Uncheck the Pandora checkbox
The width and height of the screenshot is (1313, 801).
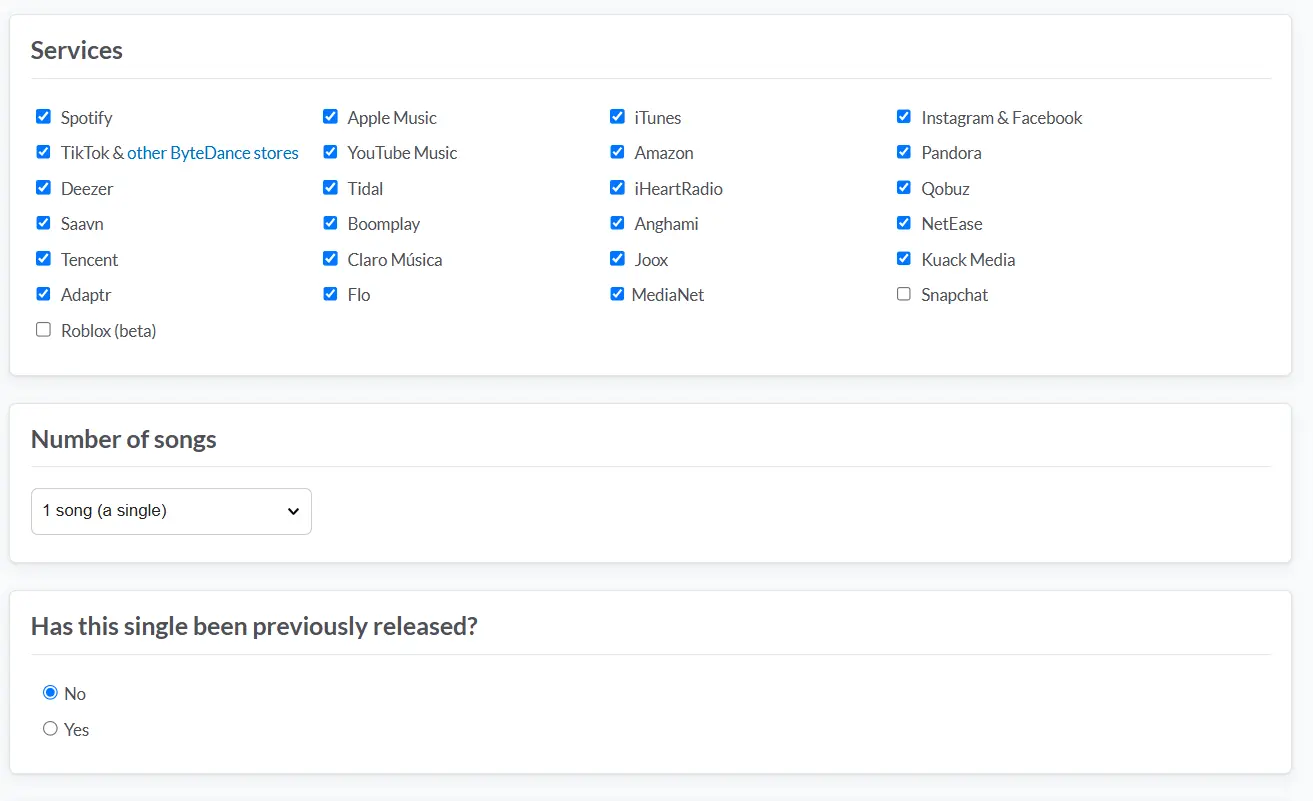point(904,152)
